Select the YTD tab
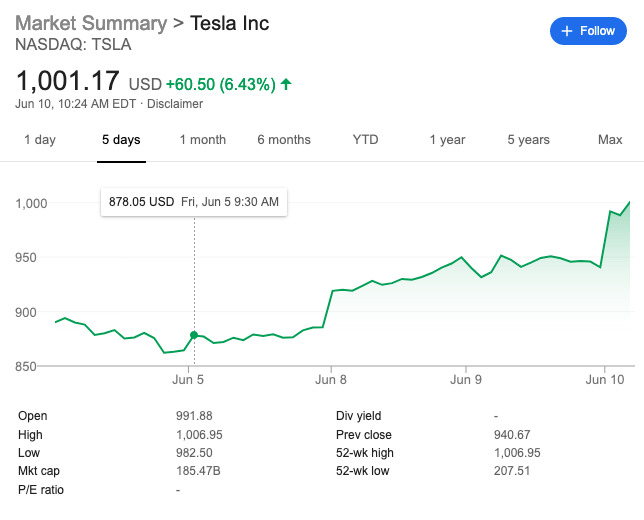Image resolution: width=644 pixels, height=520 pixels. pyautogui.click(x=365, y=140)
